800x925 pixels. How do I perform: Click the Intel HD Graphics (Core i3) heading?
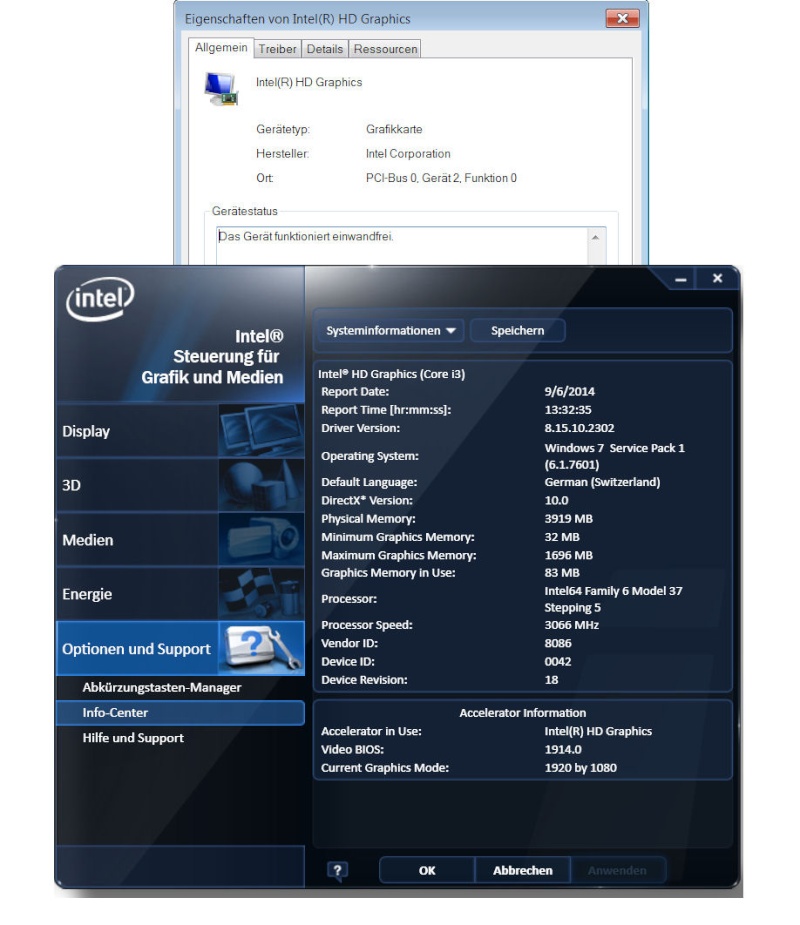click(x=391, y=374)
